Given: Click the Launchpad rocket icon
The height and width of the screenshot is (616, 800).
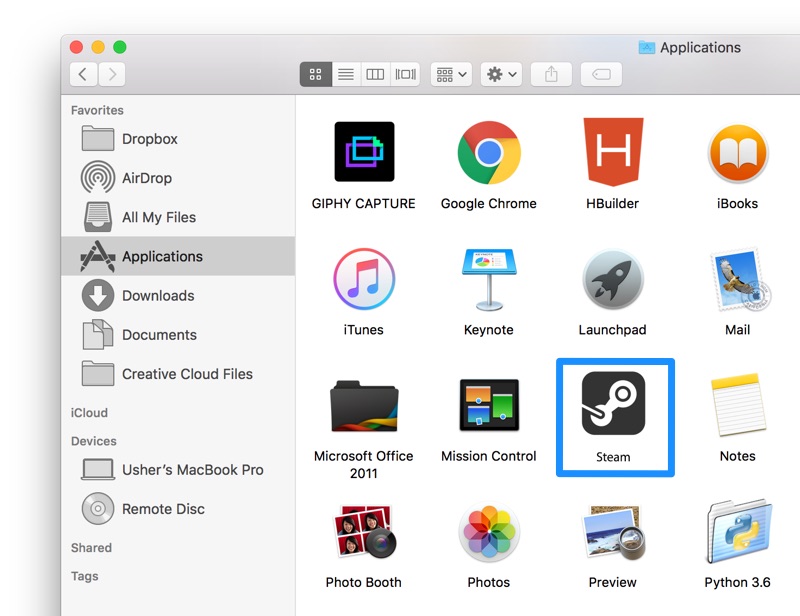Looking at the screenshot, I should pos(613,279).
